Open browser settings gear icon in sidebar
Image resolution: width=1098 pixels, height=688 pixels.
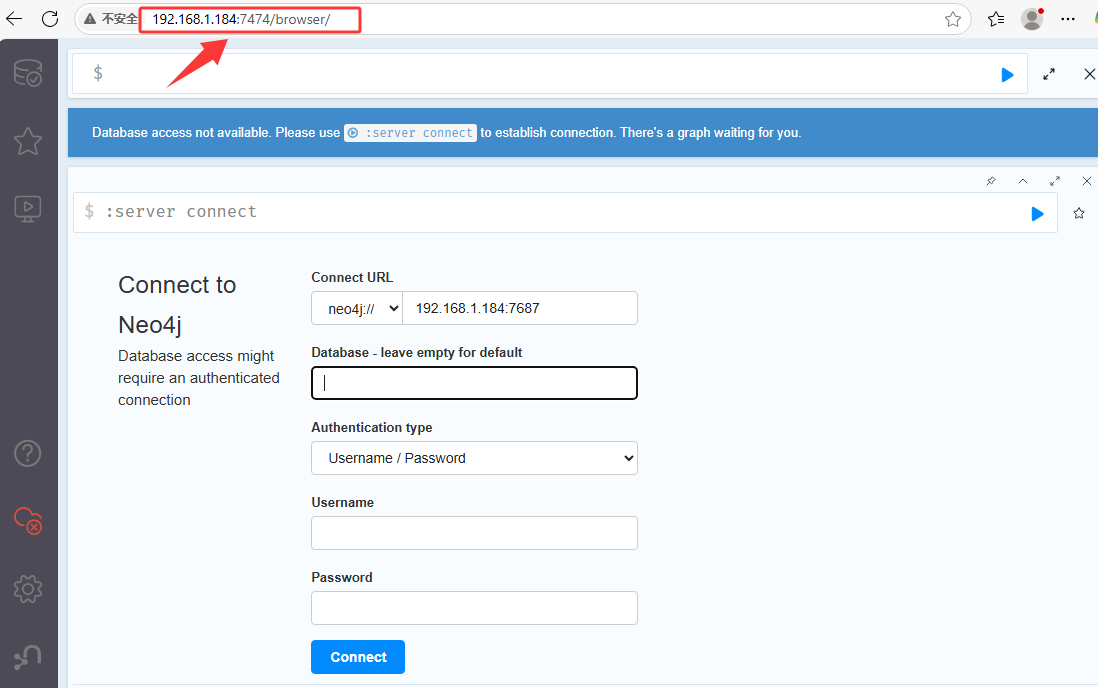(x=28, y=589)
